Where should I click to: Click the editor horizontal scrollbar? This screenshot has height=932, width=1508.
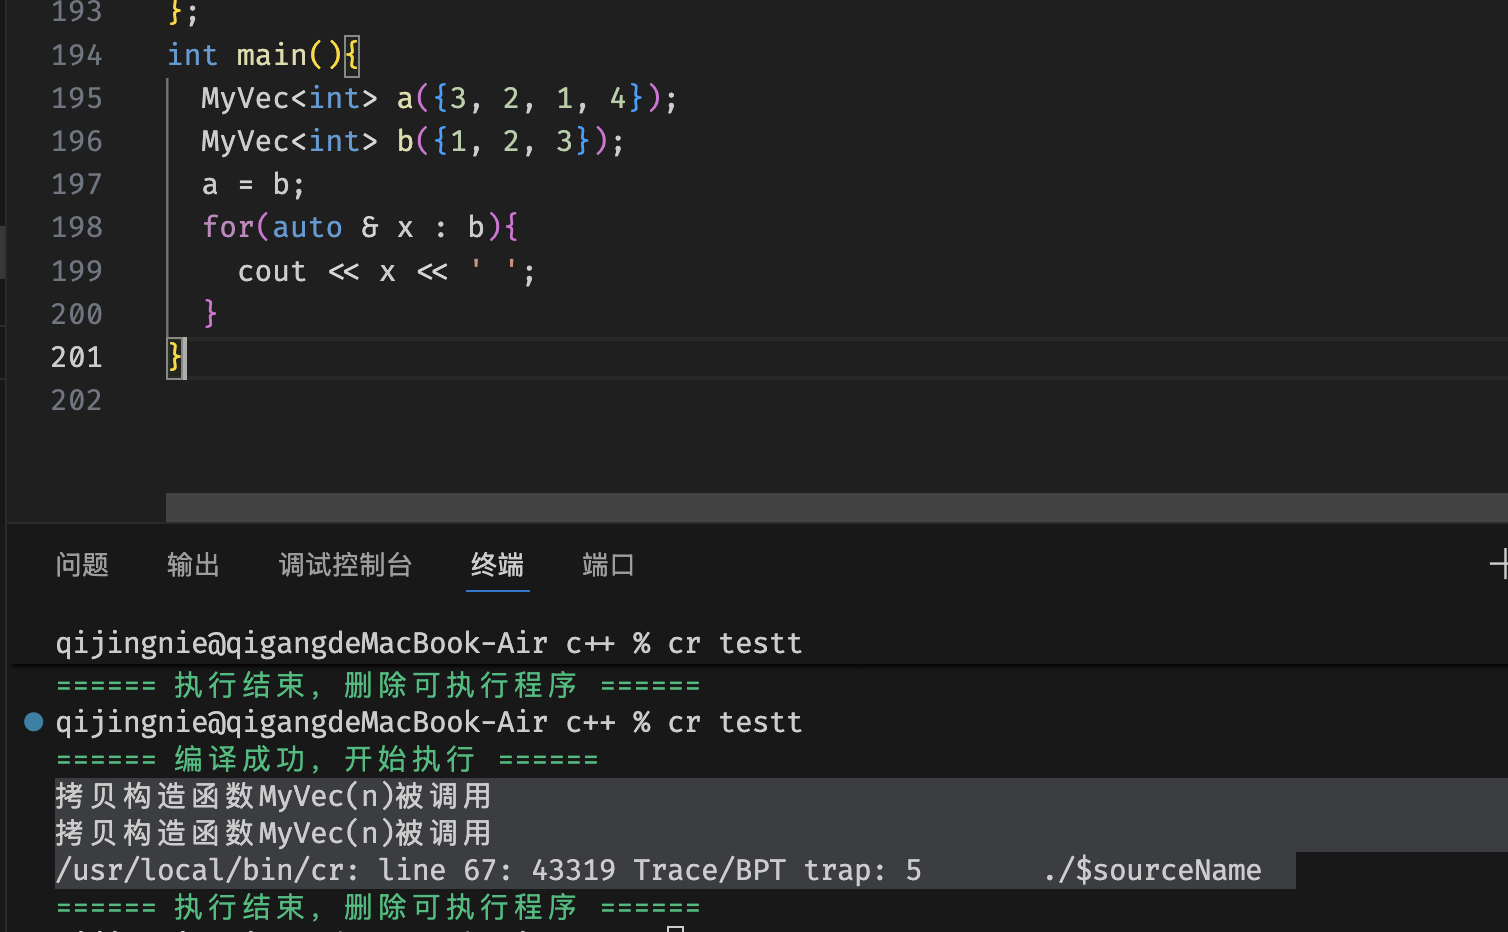click(x=836, y=507)
